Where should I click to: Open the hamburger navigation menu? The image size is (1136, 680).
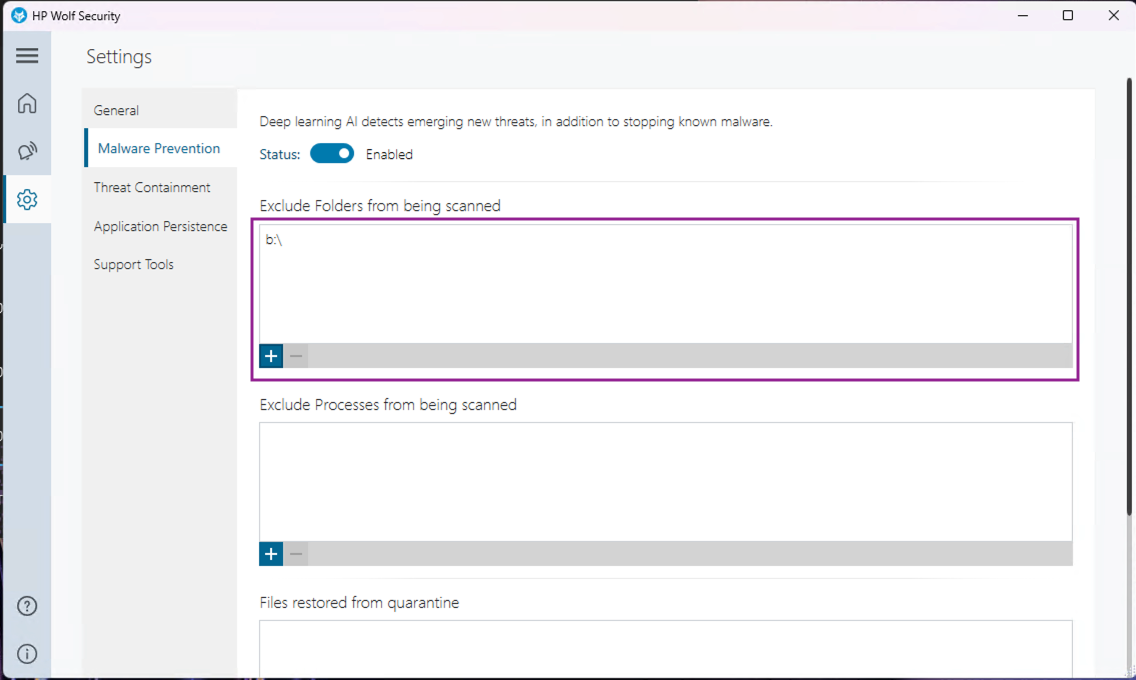coord(27,56)
